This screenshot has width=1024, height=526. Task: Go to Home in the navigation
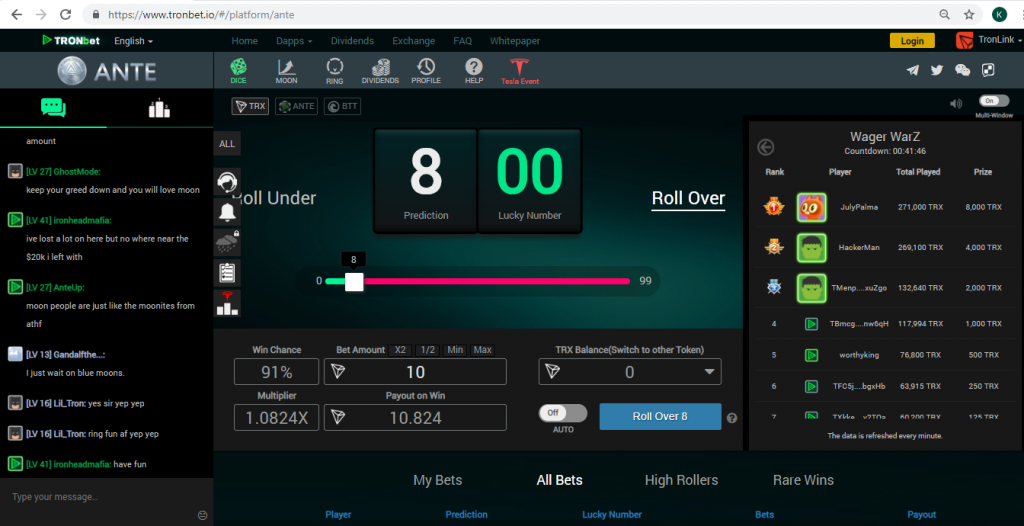coord(245,41)
